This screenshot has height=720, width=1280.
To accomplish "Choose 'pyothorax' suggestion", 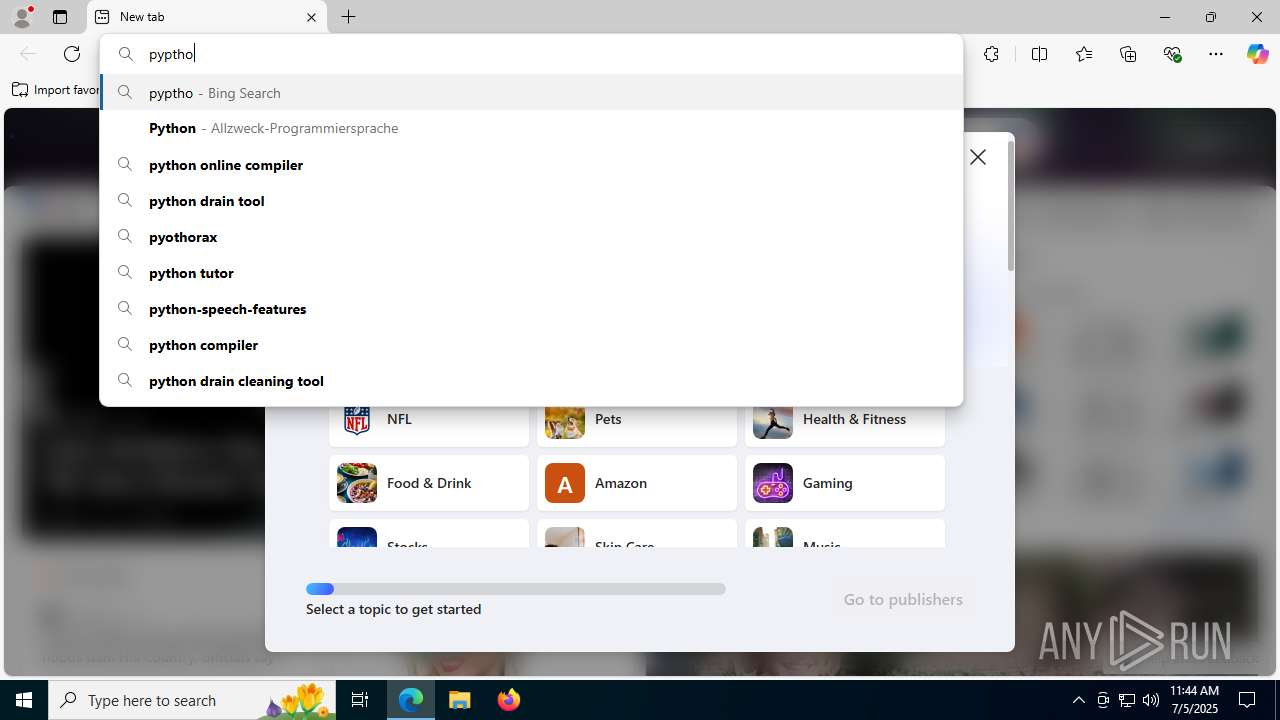I will coord(531,237).
